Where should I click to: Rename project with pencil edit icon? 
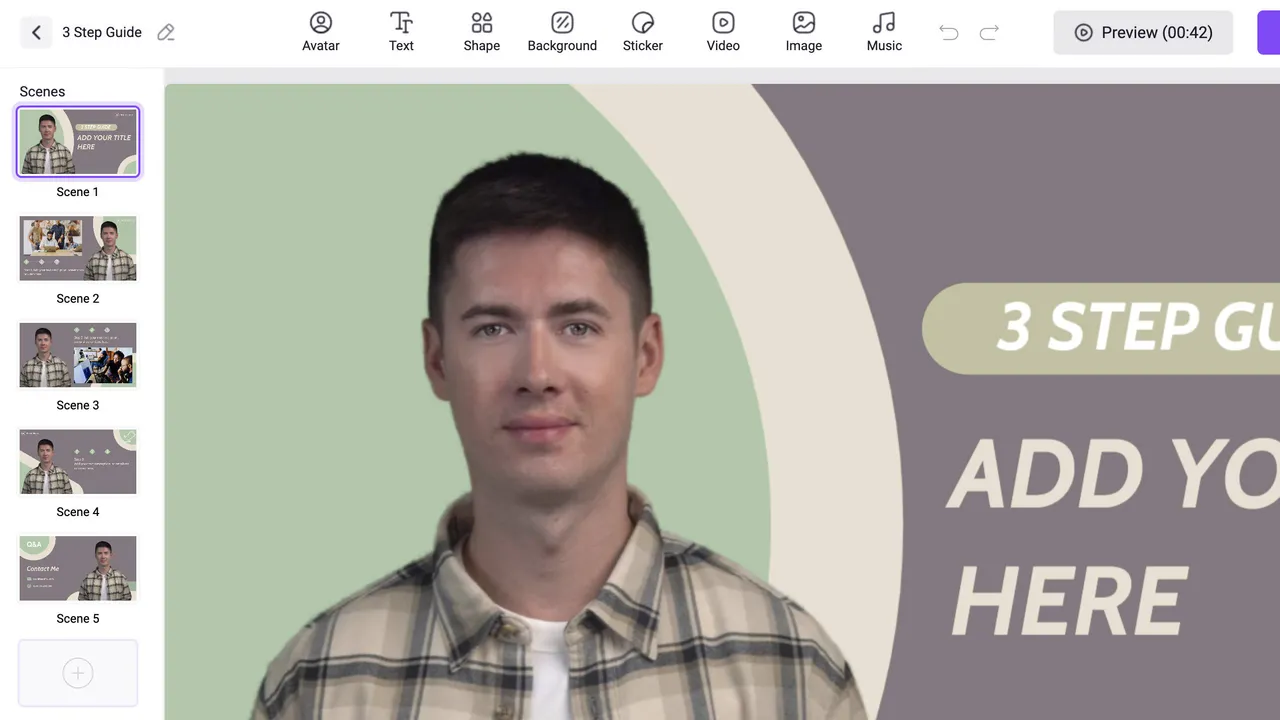click(x=166, y=32)
